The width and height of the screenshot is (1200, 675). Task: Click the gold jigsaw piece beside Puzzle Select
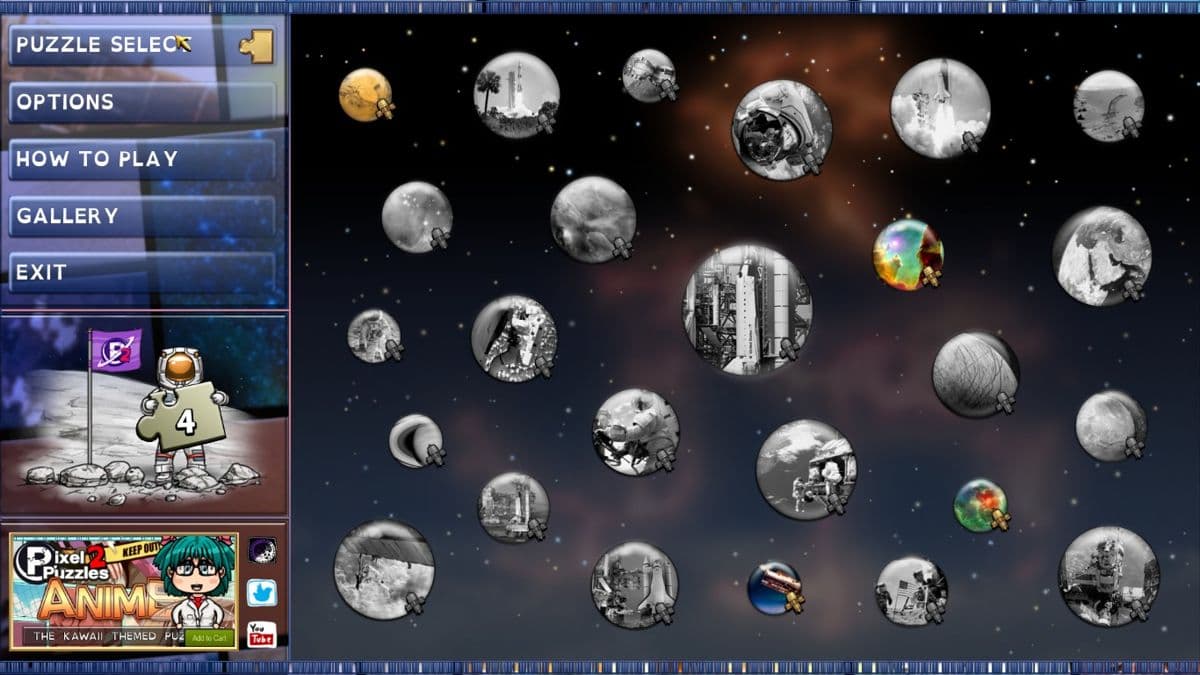click(257, 46)
